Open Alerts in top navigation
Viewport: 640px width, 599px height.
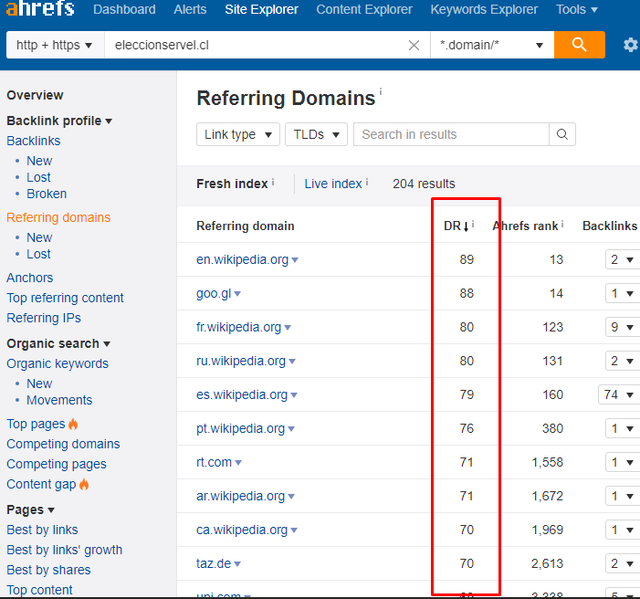190,9
